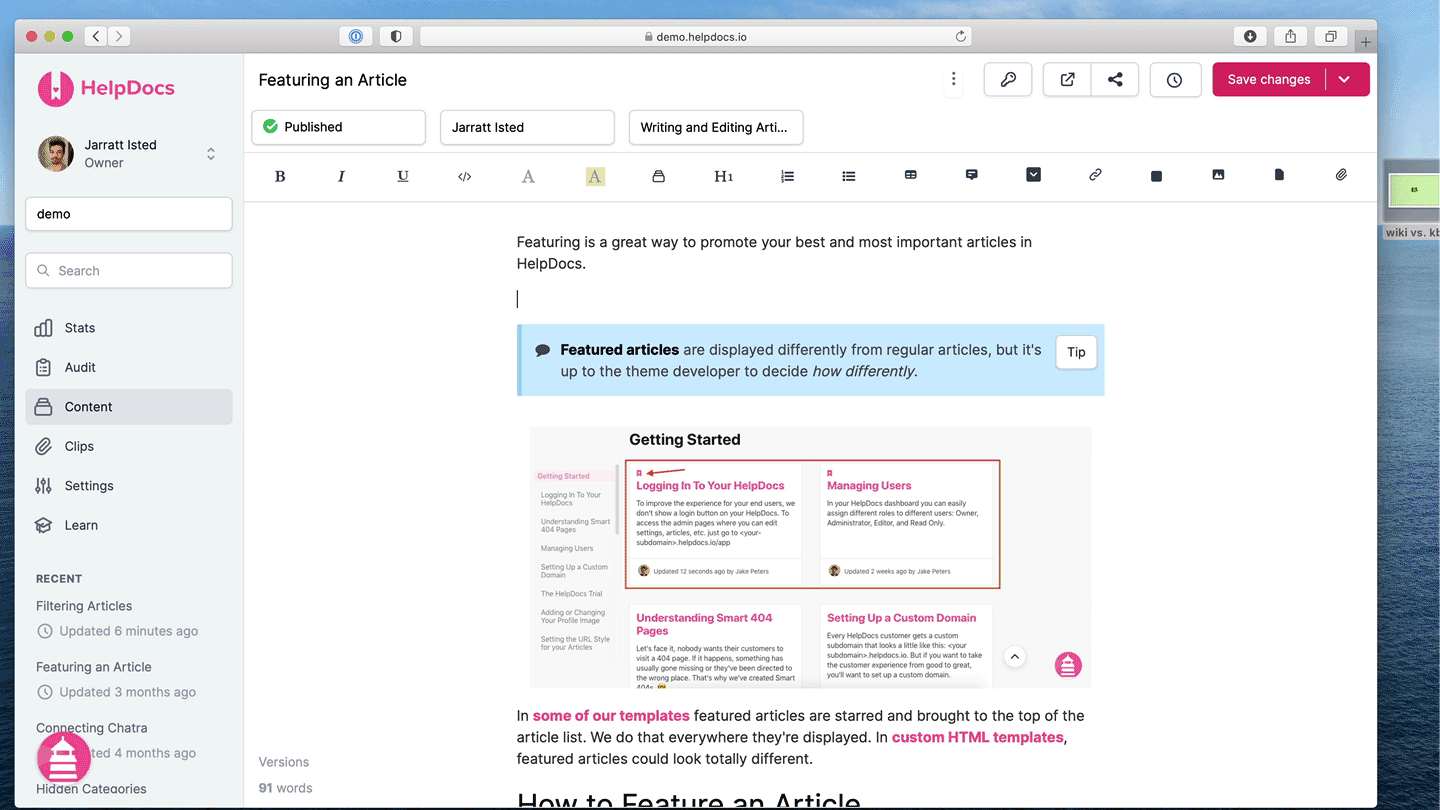Open Settings in sidebar
Screen dimensions: 1440x810
[x=129, y=486]
